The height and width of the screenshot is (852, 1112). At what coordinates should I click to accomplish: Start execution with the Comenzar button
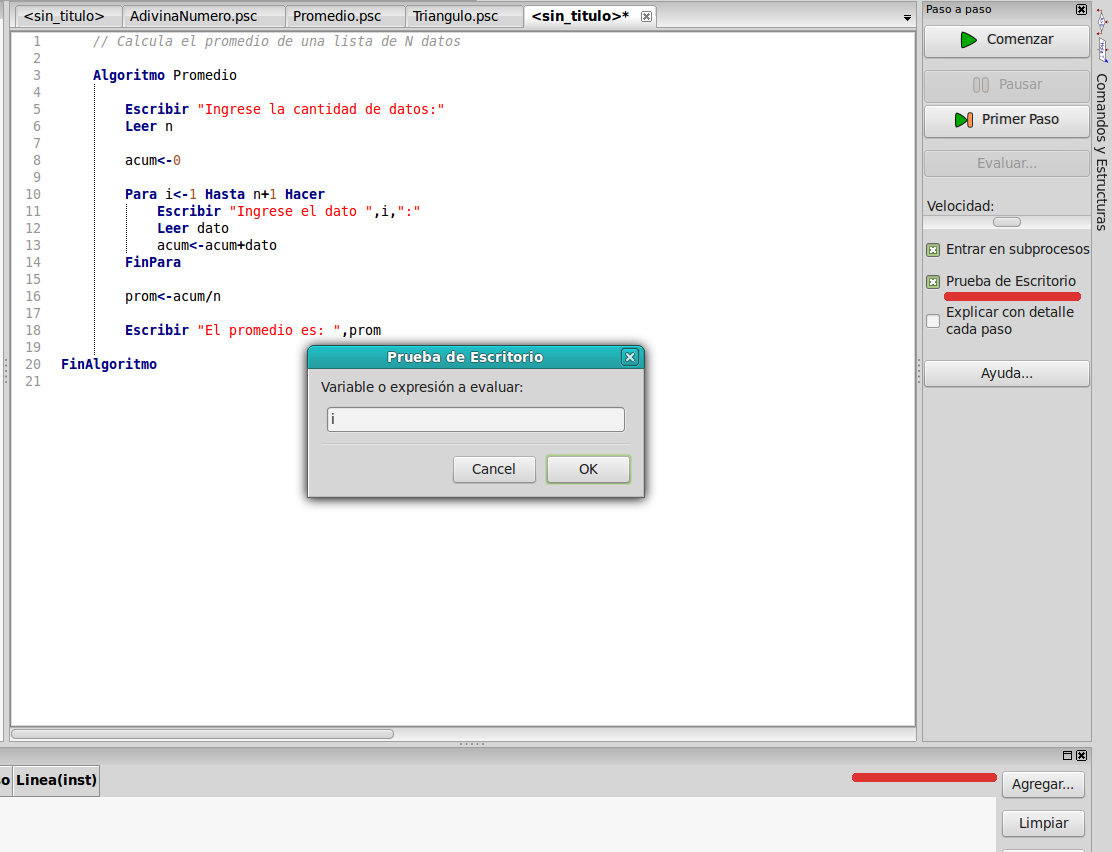point(1006,40)
